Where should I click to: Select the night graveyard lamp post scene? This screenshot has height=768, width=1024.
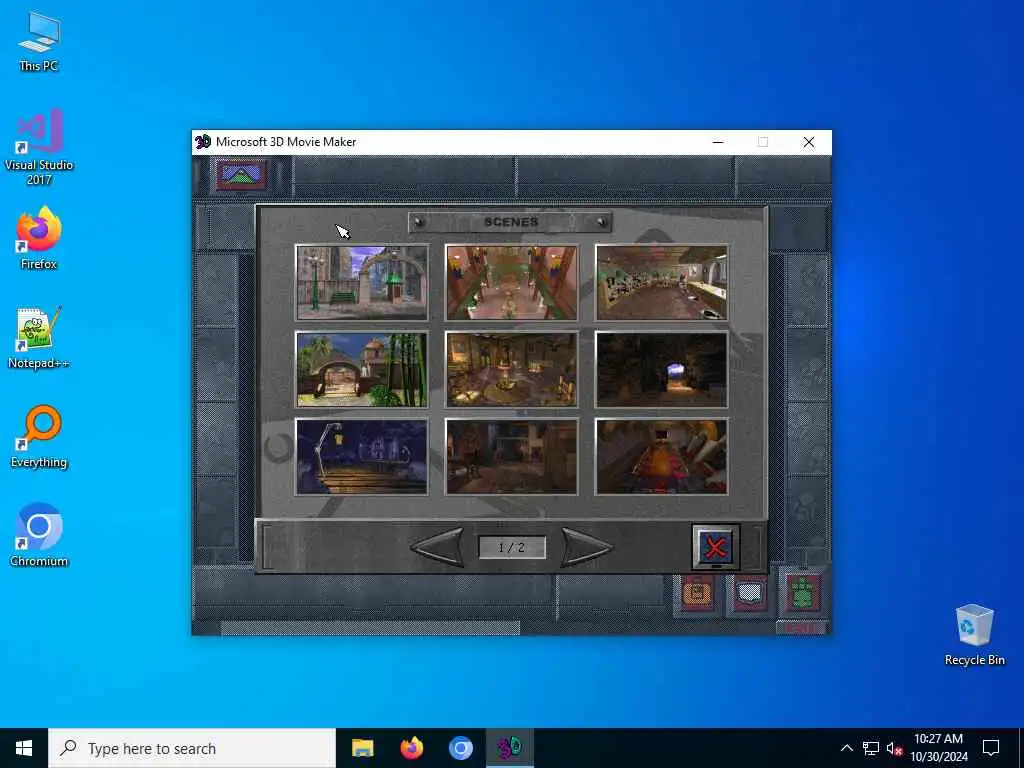coord(362,456)
